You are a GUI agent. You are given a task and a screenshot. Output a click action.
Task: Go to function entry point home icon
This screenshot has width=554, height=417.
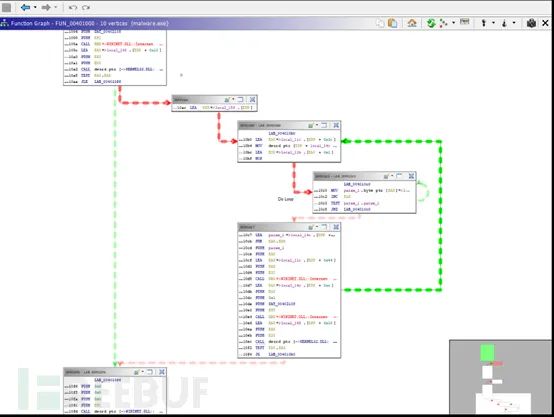click(x=412, y=23)
